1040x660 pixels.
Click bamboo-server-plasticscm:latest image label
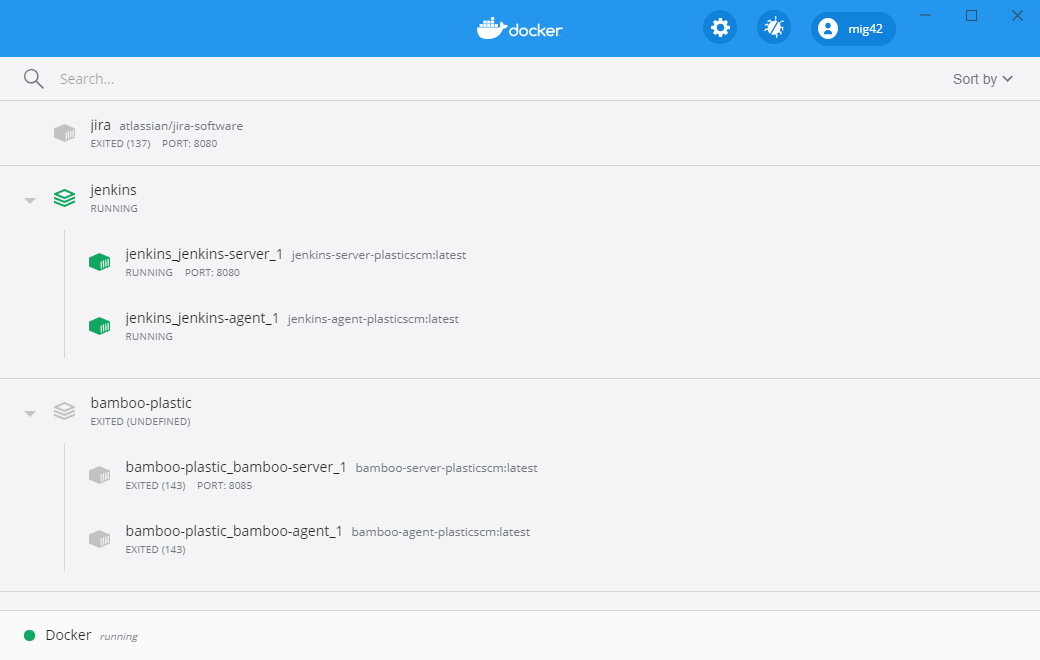[x=446, y=468]
